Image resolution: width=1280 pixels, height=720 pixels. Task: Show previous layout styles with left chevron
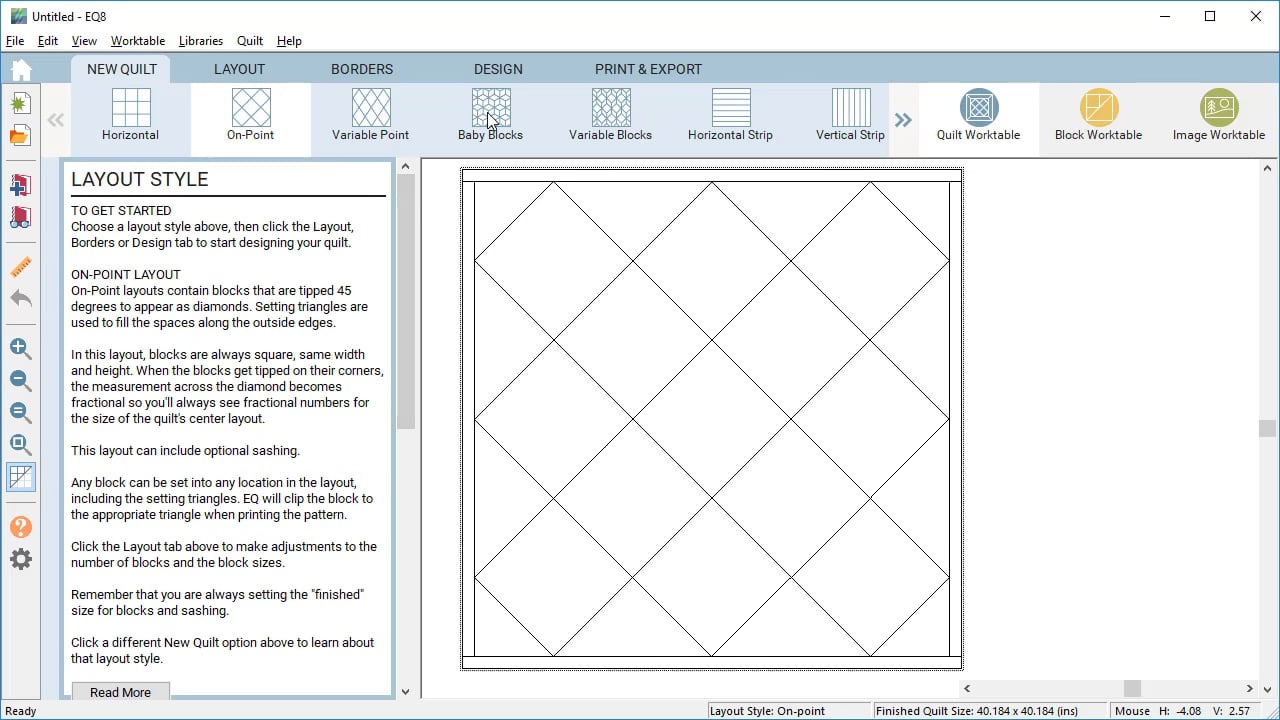pyautogui.click(x=56, y=120)
